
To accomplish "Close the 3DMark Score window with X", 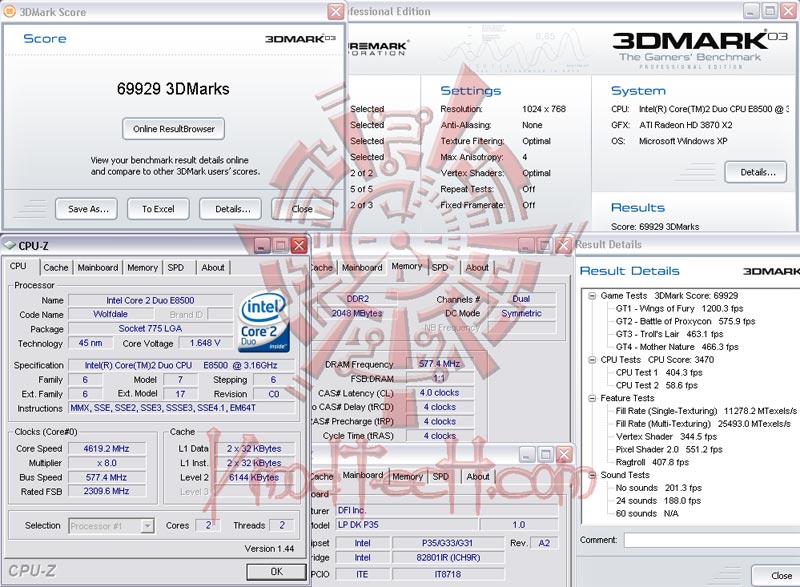I will (335, 12).
